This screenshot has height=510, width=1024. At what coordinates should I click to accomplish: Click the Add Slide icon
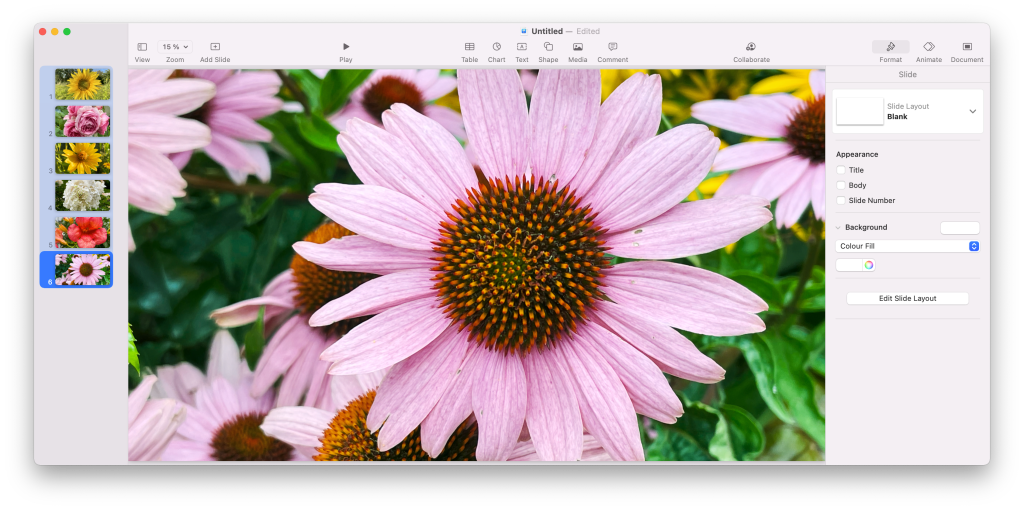coord(215,47)
